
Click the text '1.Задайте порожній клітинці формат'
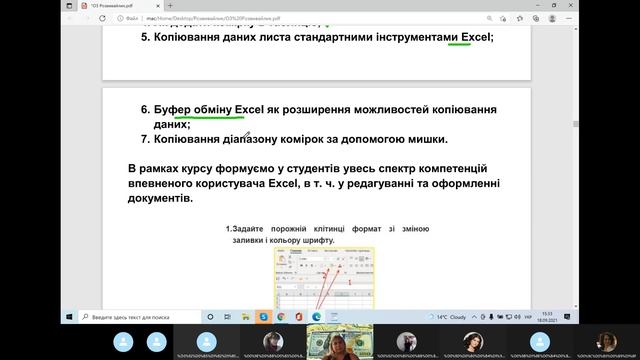[327, 234]
